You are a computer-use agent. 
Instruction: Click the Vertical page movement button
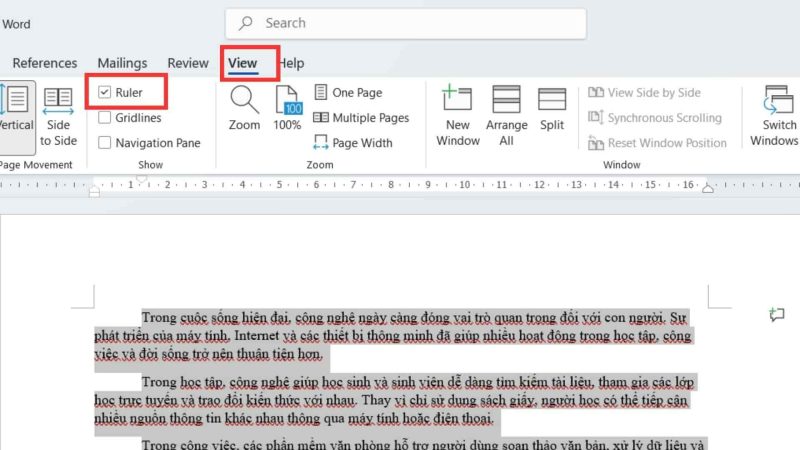[17, 116]
